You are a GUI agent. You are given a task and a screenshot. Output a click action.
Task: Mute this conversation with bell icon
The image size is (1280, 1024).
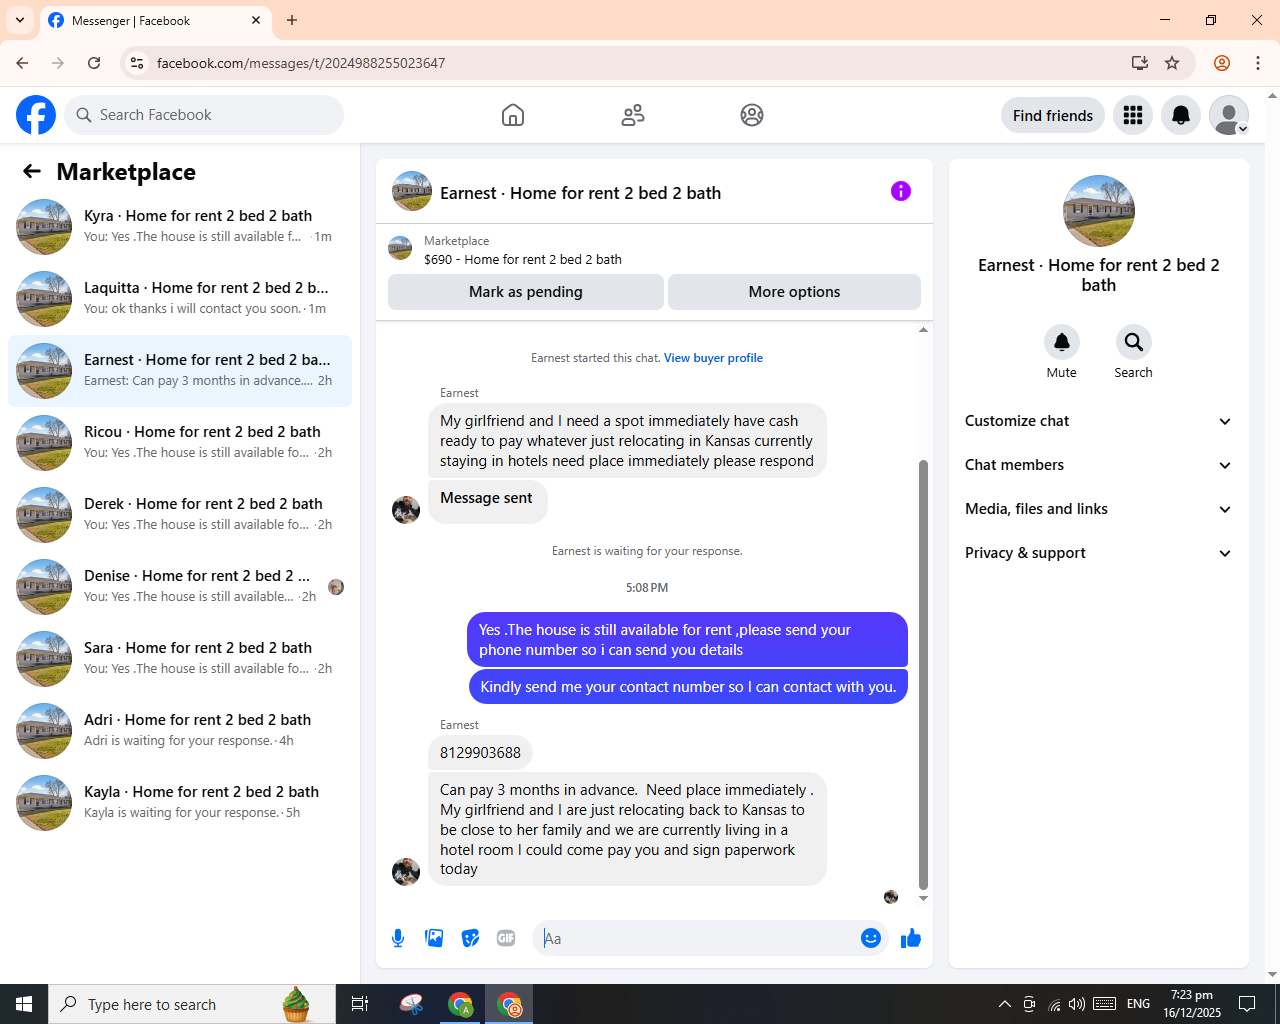[x=1062, y=342]
